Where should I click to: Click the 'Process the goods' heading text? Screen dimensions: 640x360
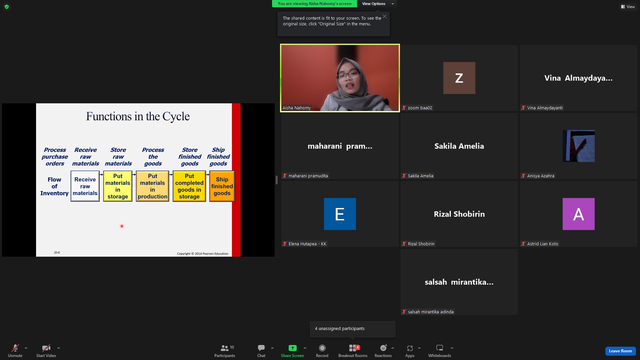click(153, 157)
